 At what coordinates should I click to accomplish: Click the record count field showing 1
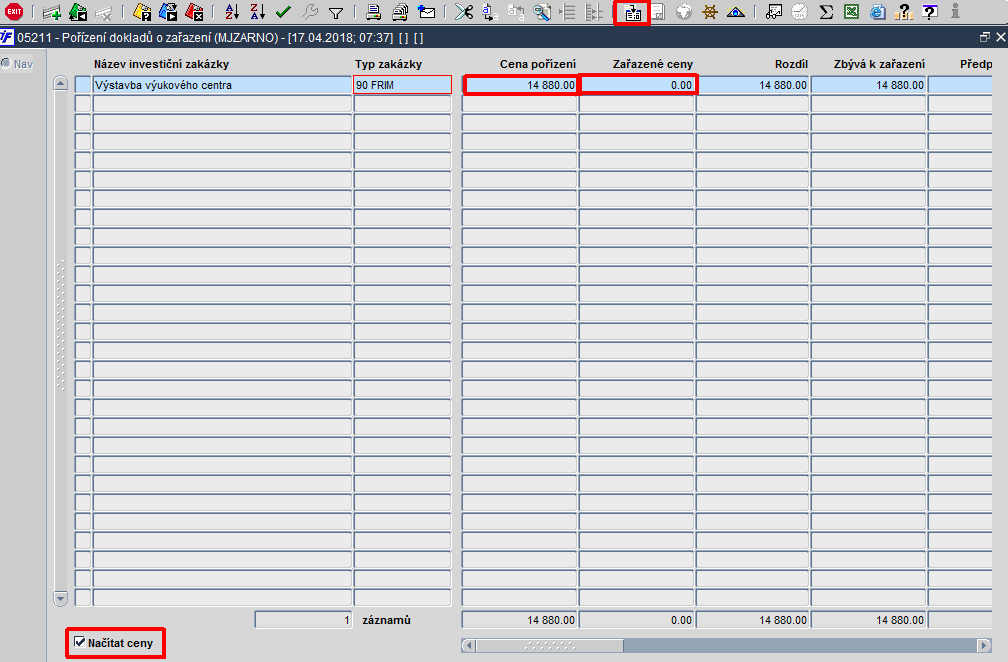pos(303,620)
